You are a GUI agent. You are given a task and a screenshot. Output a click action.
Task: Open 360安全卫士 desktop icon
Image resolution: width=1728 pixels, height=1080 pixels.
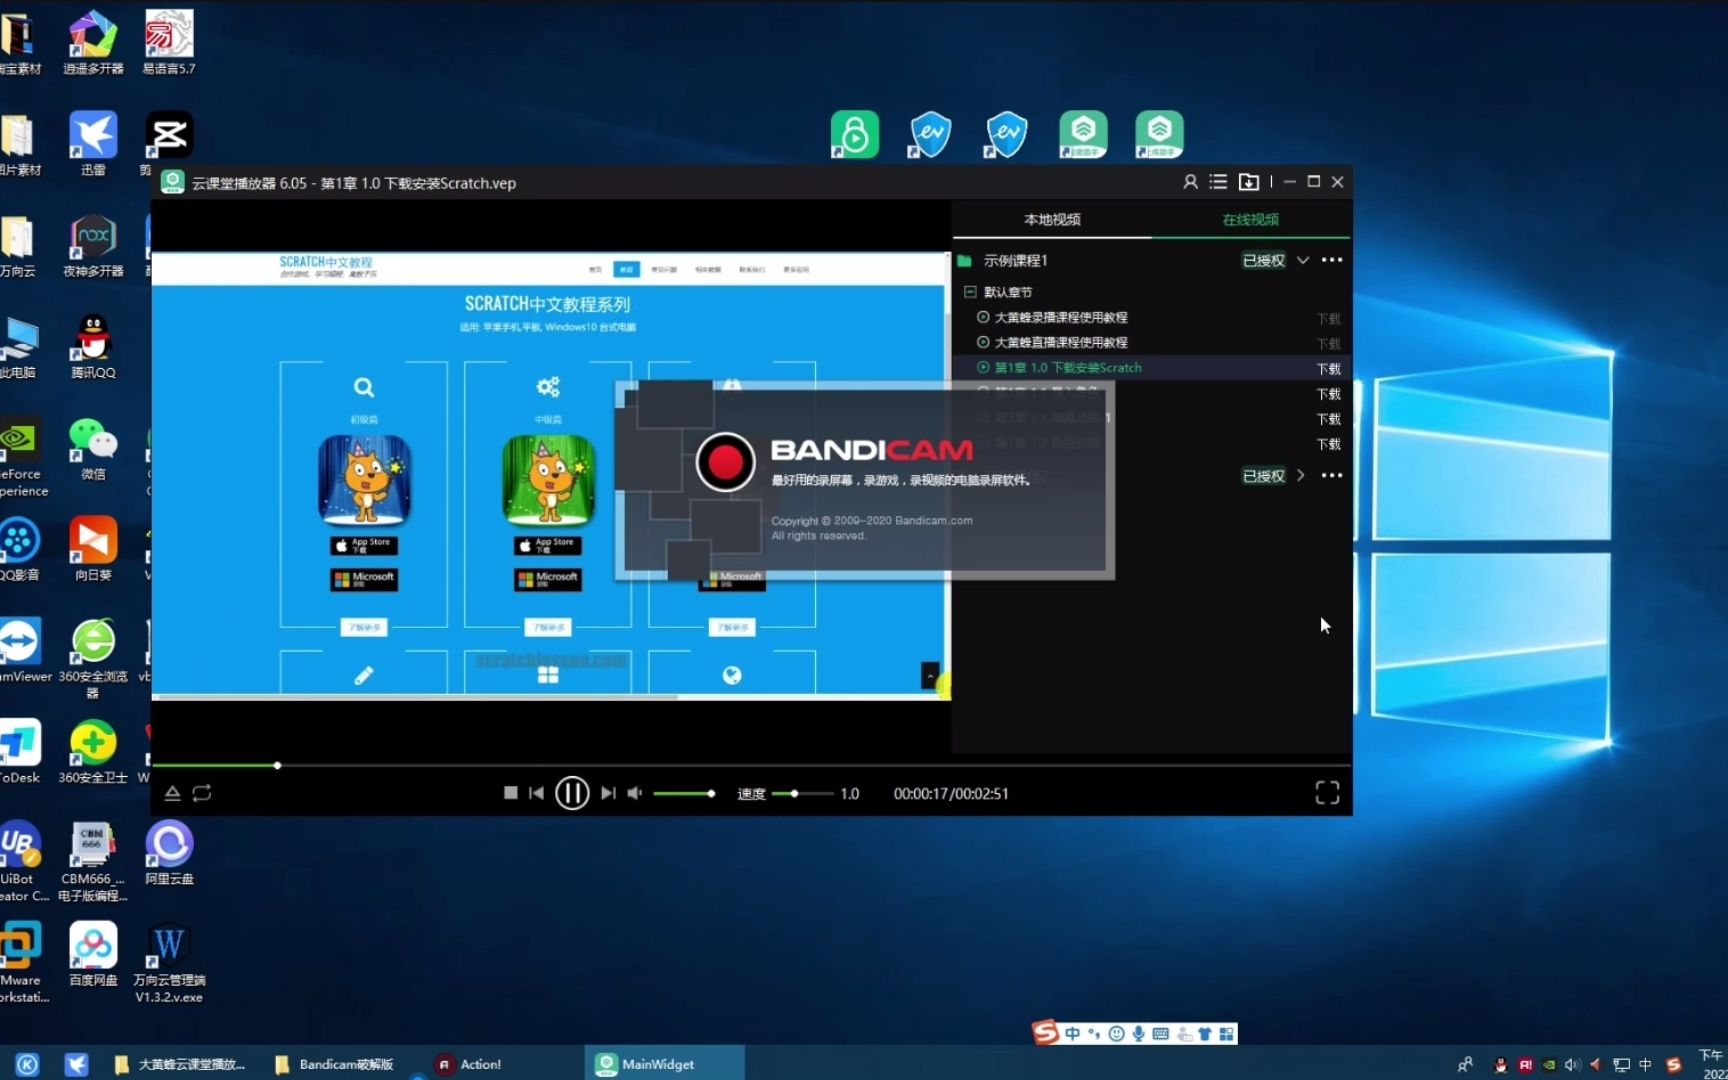pos(93,751)
